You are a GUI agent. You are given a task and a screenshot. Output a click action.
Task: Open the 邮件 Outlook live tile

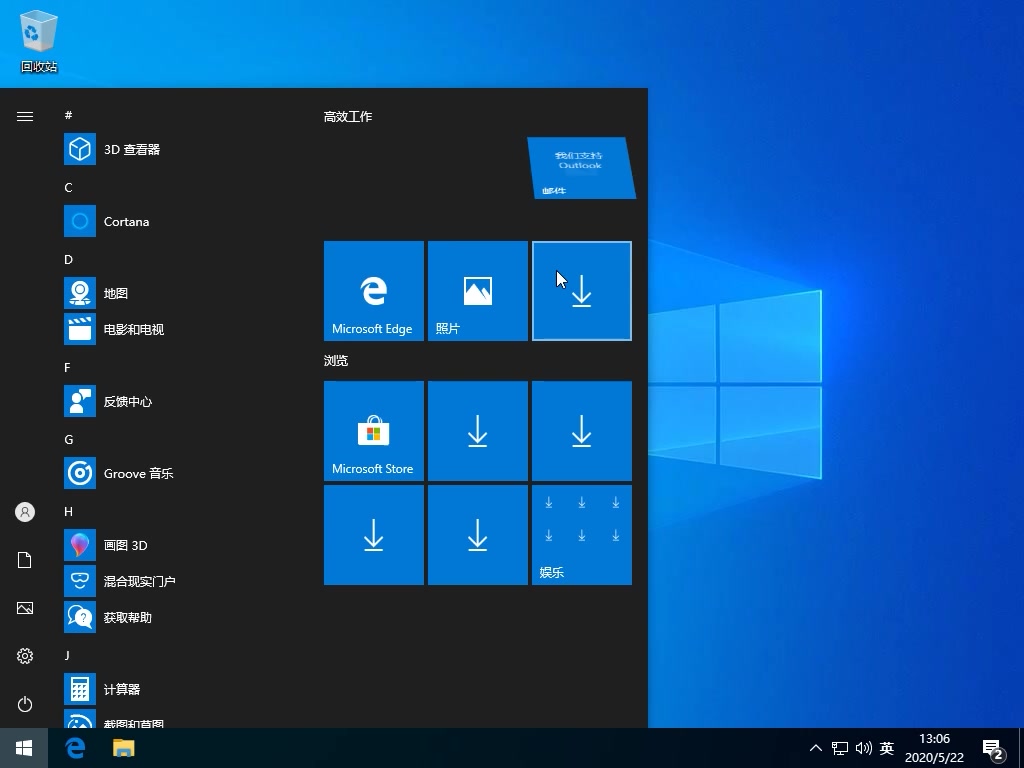[x=580, y=168]
